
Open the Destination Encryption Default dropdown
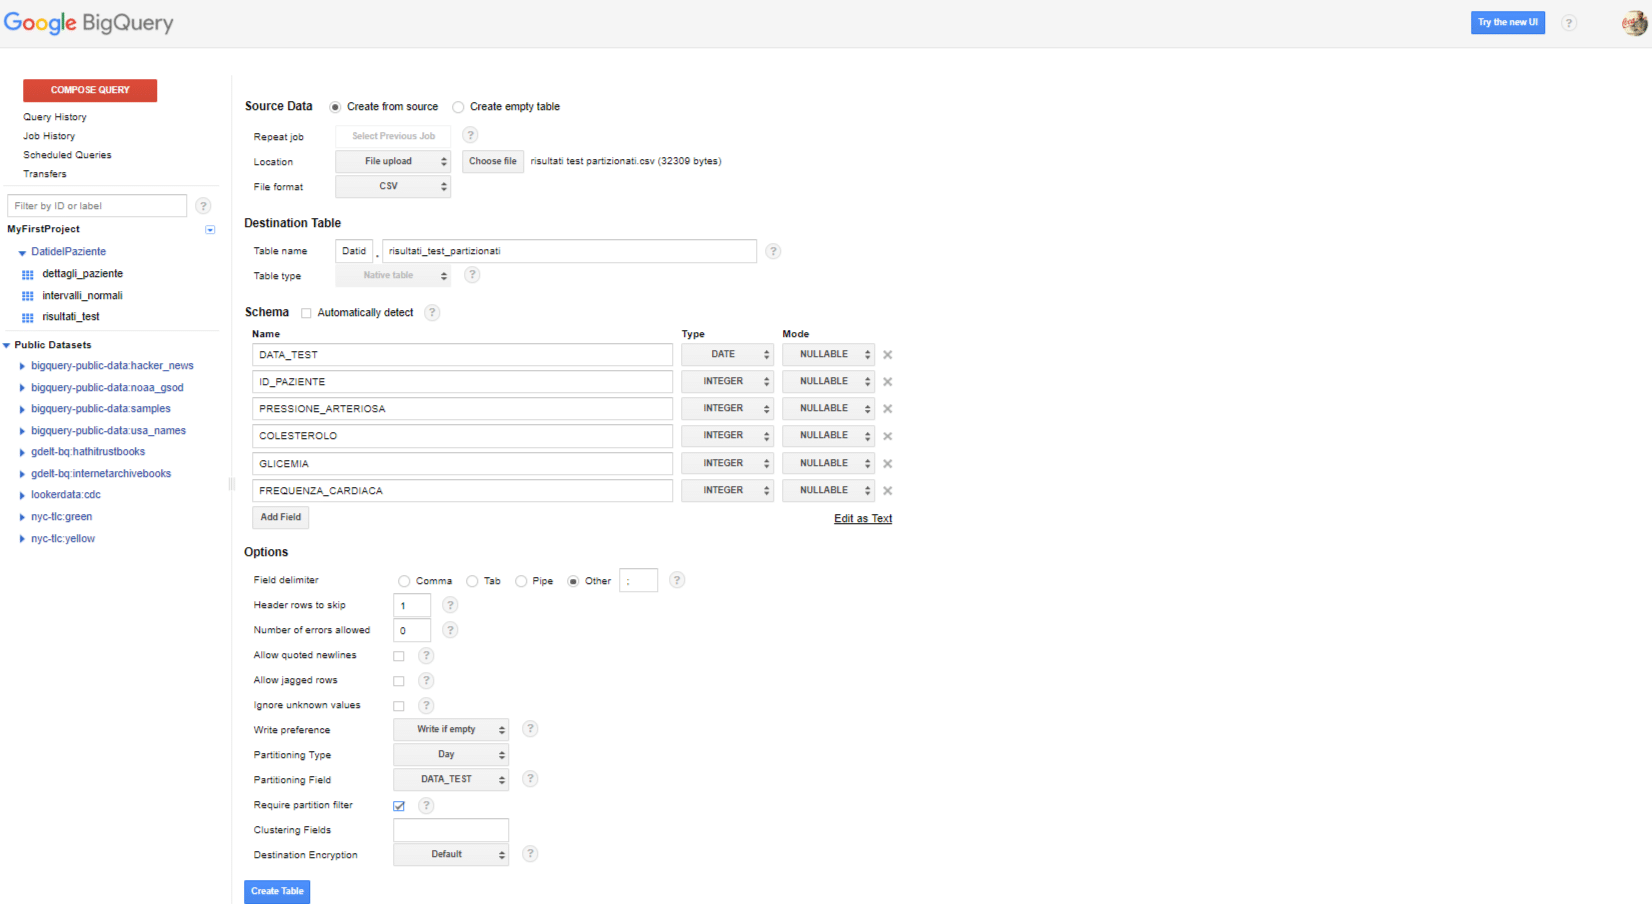451,854
